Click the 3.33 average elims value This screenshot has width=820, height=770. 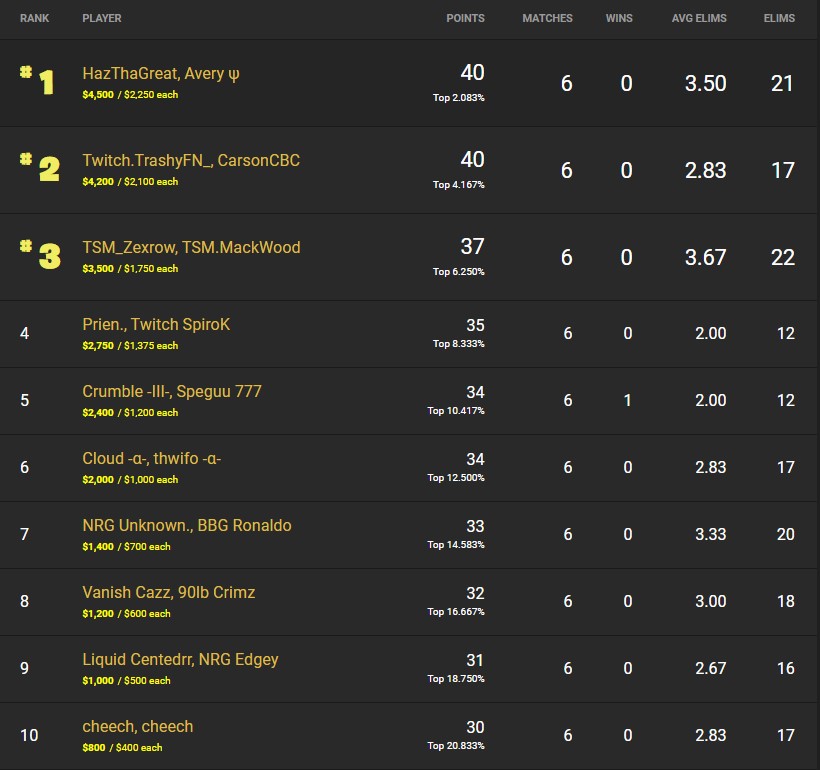711,534
